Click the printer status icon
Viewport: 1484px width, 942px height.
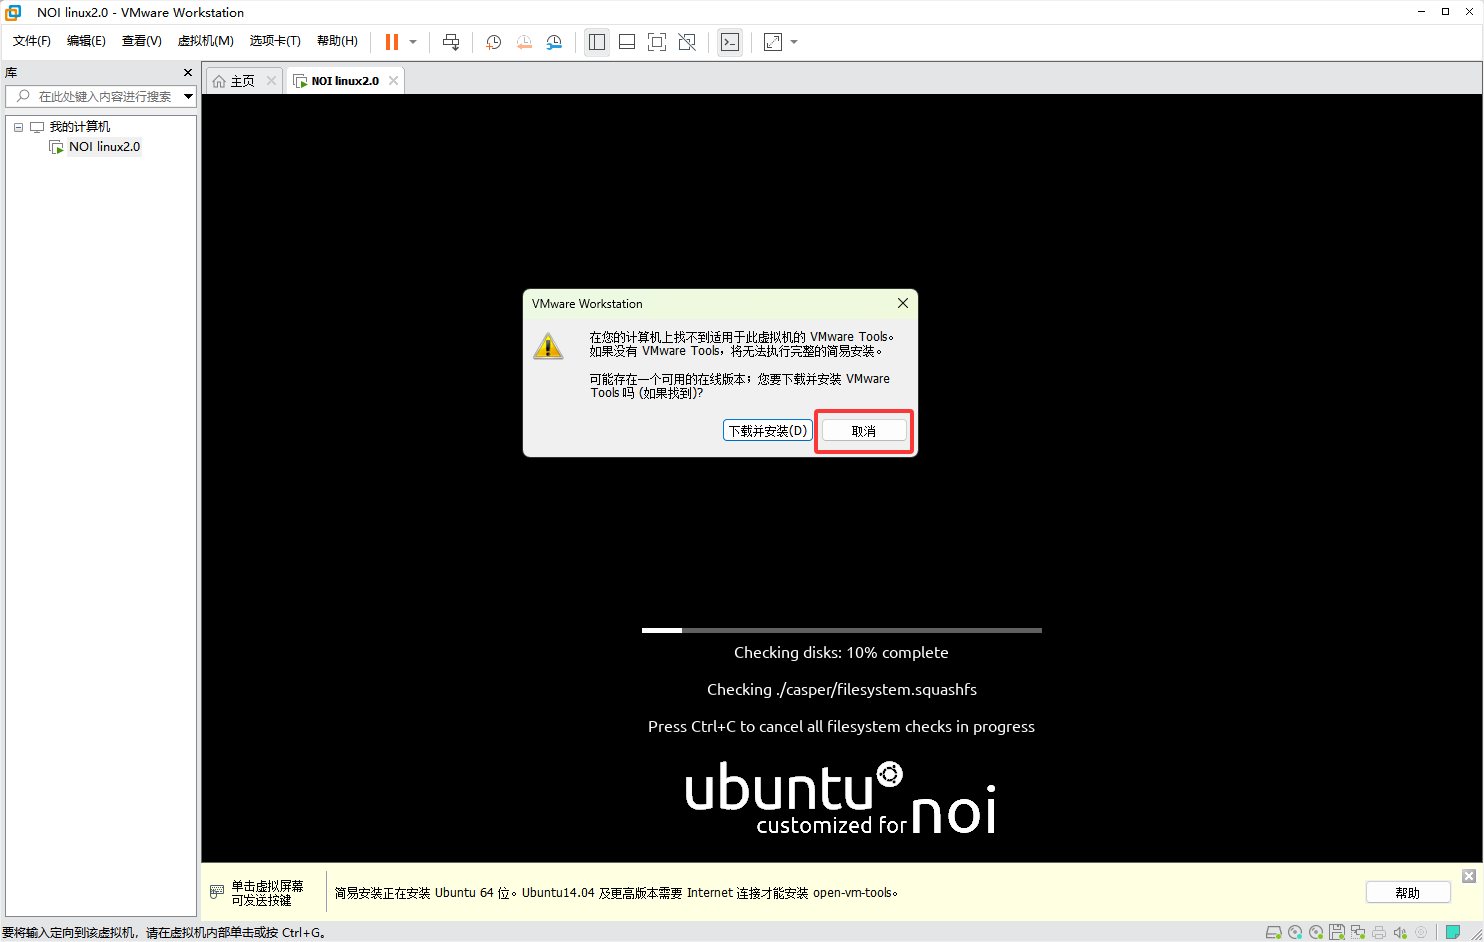[x=1379, y=932]
